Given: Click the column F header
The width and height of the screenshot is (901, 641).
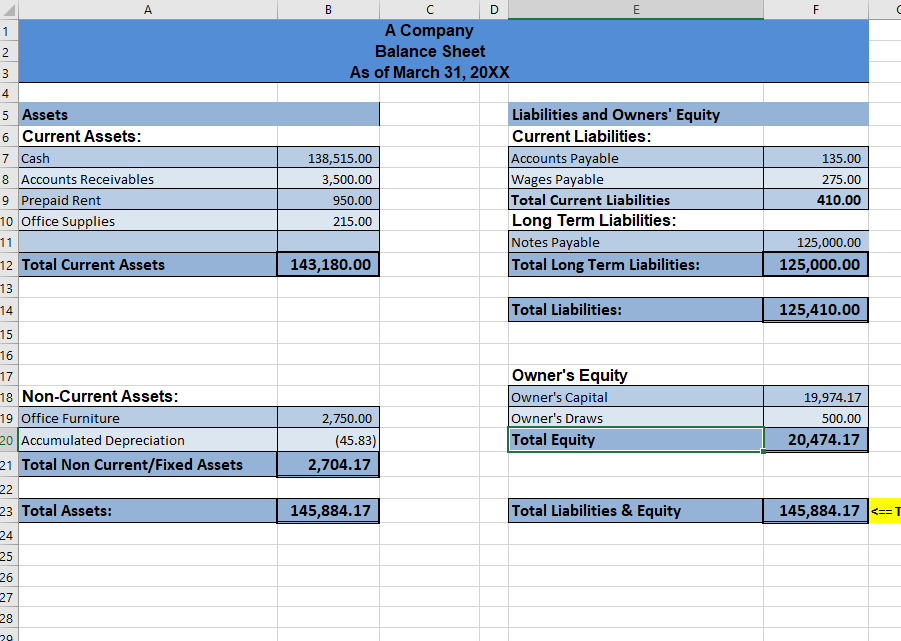Looking at the screenshot, I should (x=815, y=9).
